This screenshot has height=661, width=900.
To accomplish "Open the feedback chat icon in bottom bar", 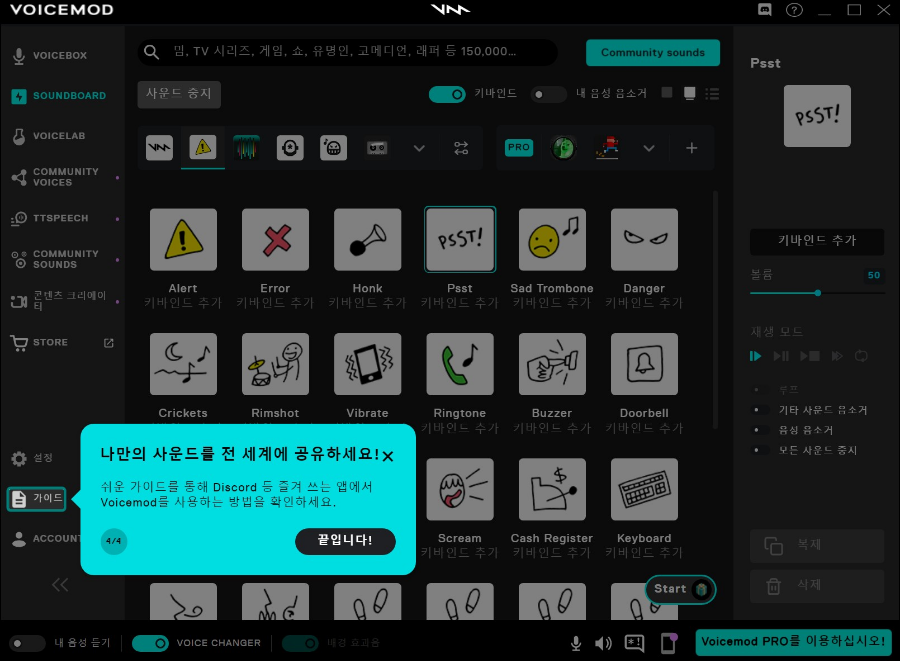I will 634,643.
